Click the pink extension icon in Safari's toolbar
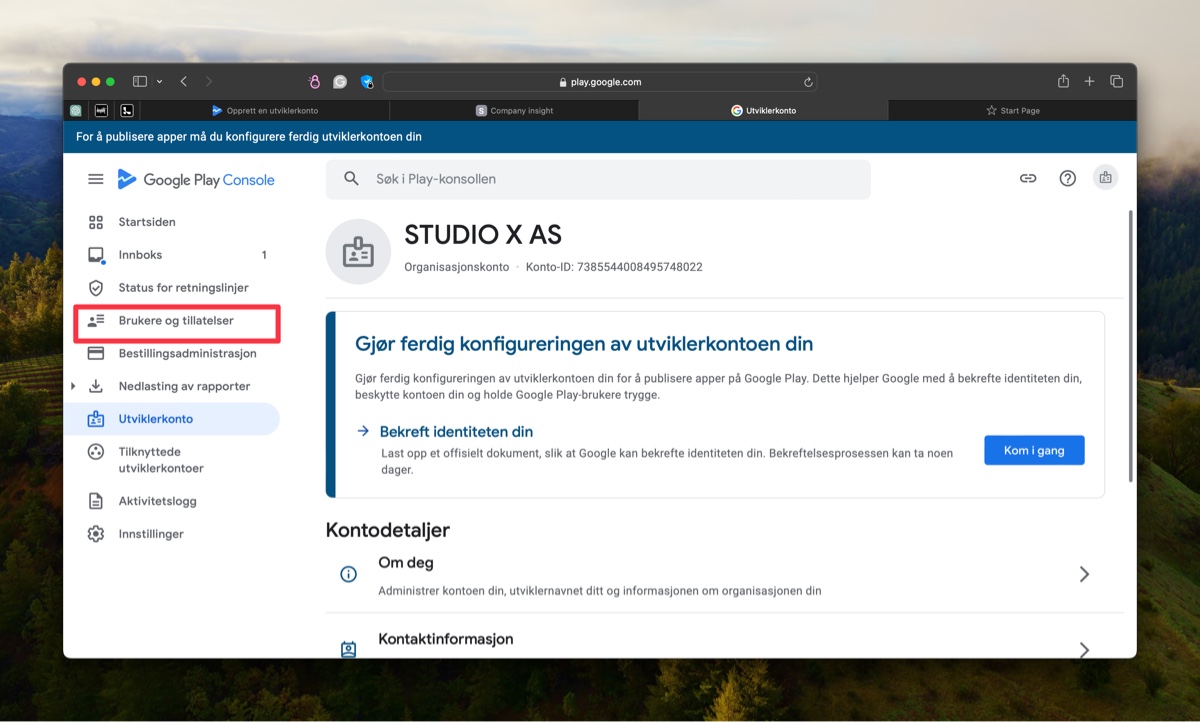 pyautogui.click(x=314, y=82)
